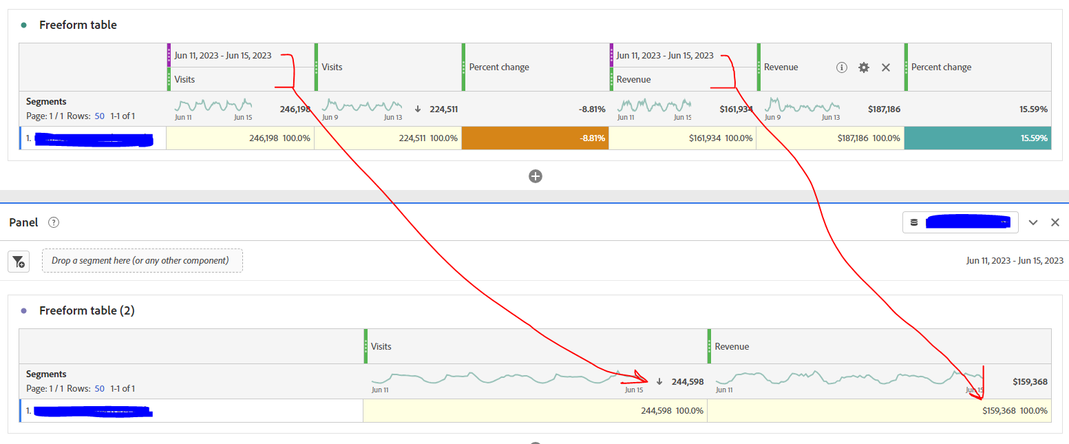Remove the Revenue column with its X icon
This screenshot has width=1069, height=444.
tap(885, 67)
